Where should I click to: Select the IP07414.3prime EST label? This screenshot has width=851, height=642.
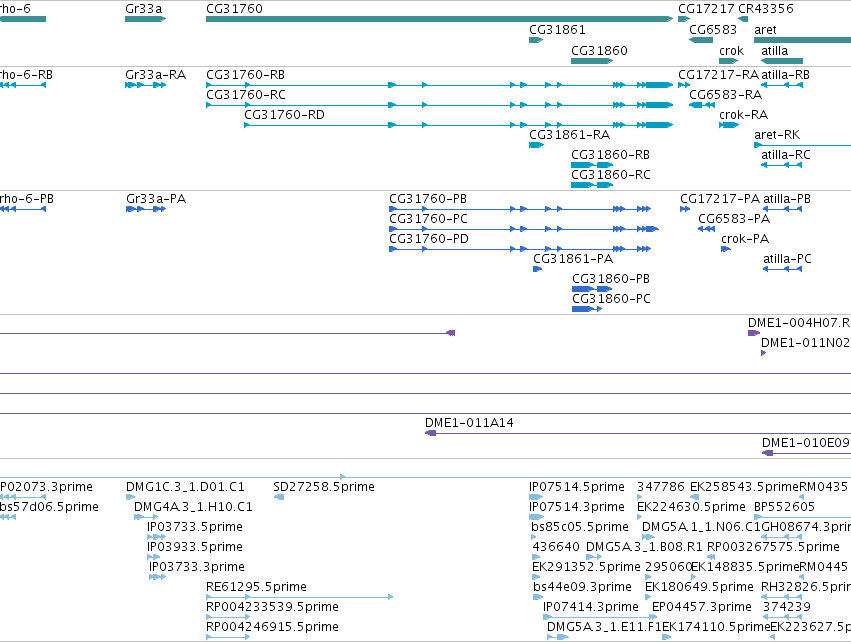coord(591,607)
